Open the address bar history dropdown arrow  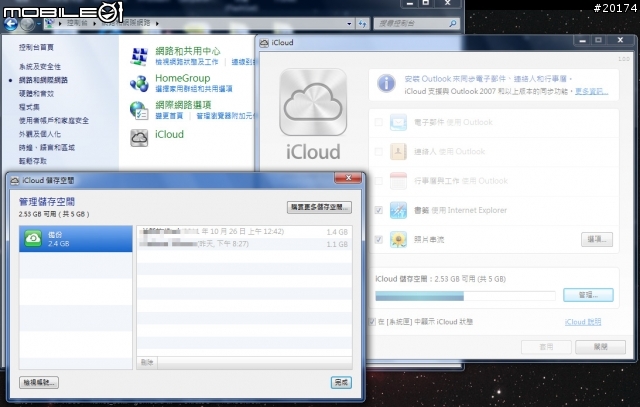(349, 24)
